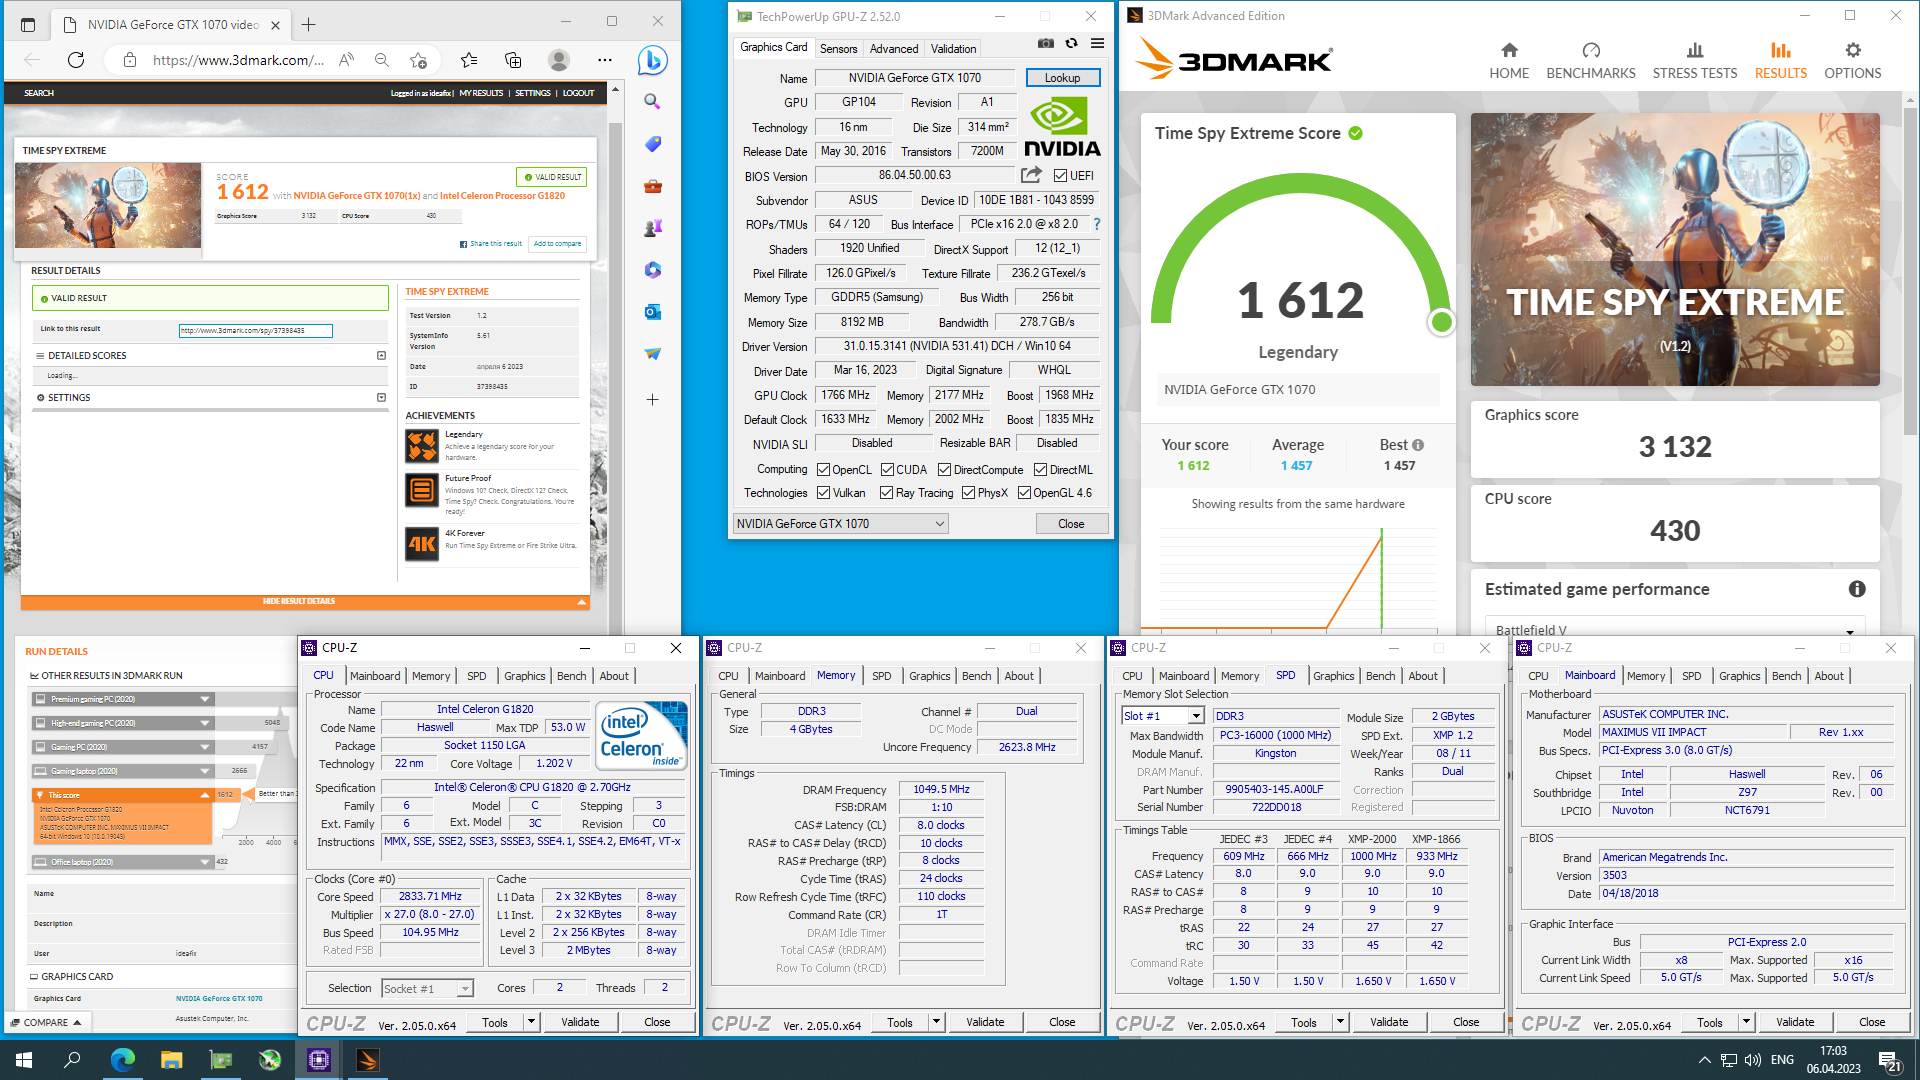Image resolution: width=1920 pixels, height=1080 pixels.
Task: Open Edge settings and more menu
Action: pyautogui.click(x=605, y=60)
